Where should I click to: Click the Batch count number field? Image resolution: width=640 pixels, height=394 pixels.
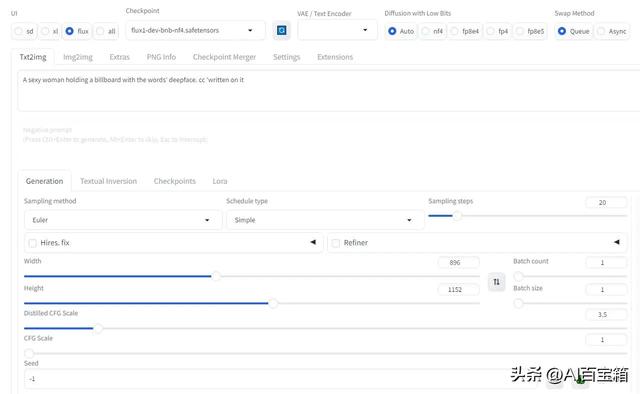606,263
